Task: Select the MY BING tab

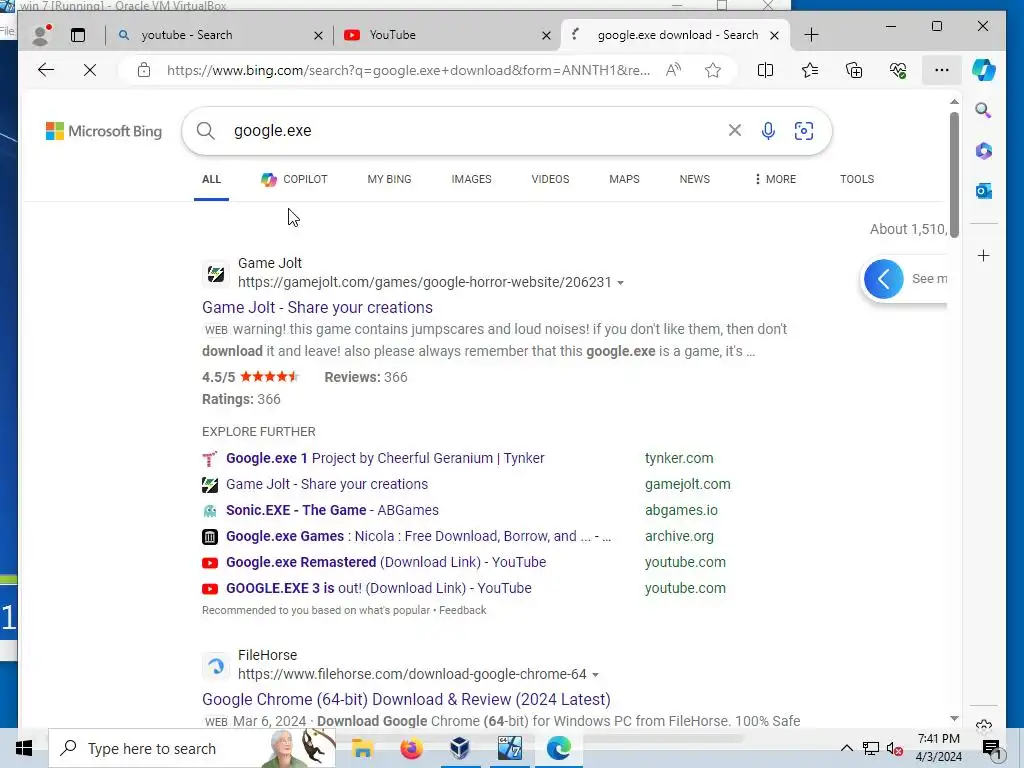Action: (389, 179)
